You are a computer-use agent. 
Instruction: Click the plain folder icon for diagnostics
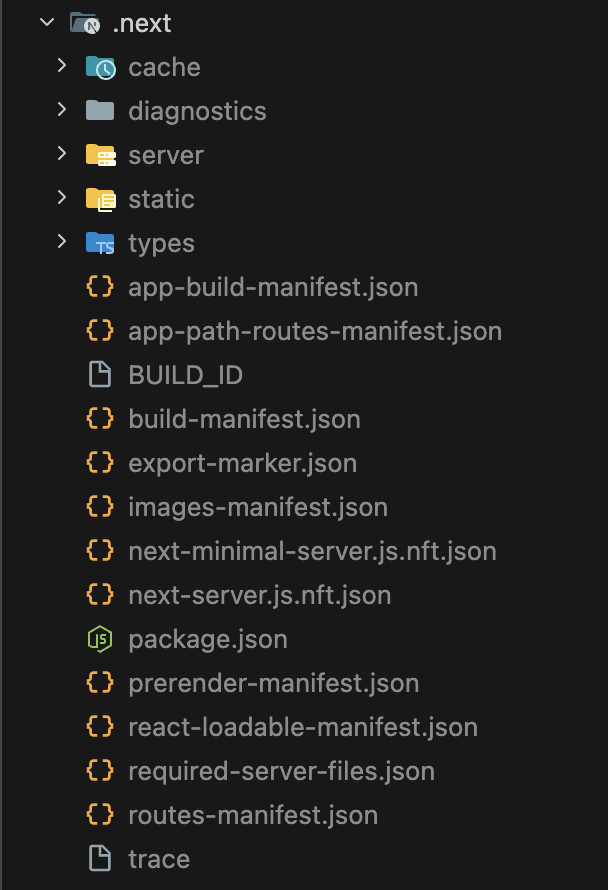pyautogui.click(x=100, y=111)
